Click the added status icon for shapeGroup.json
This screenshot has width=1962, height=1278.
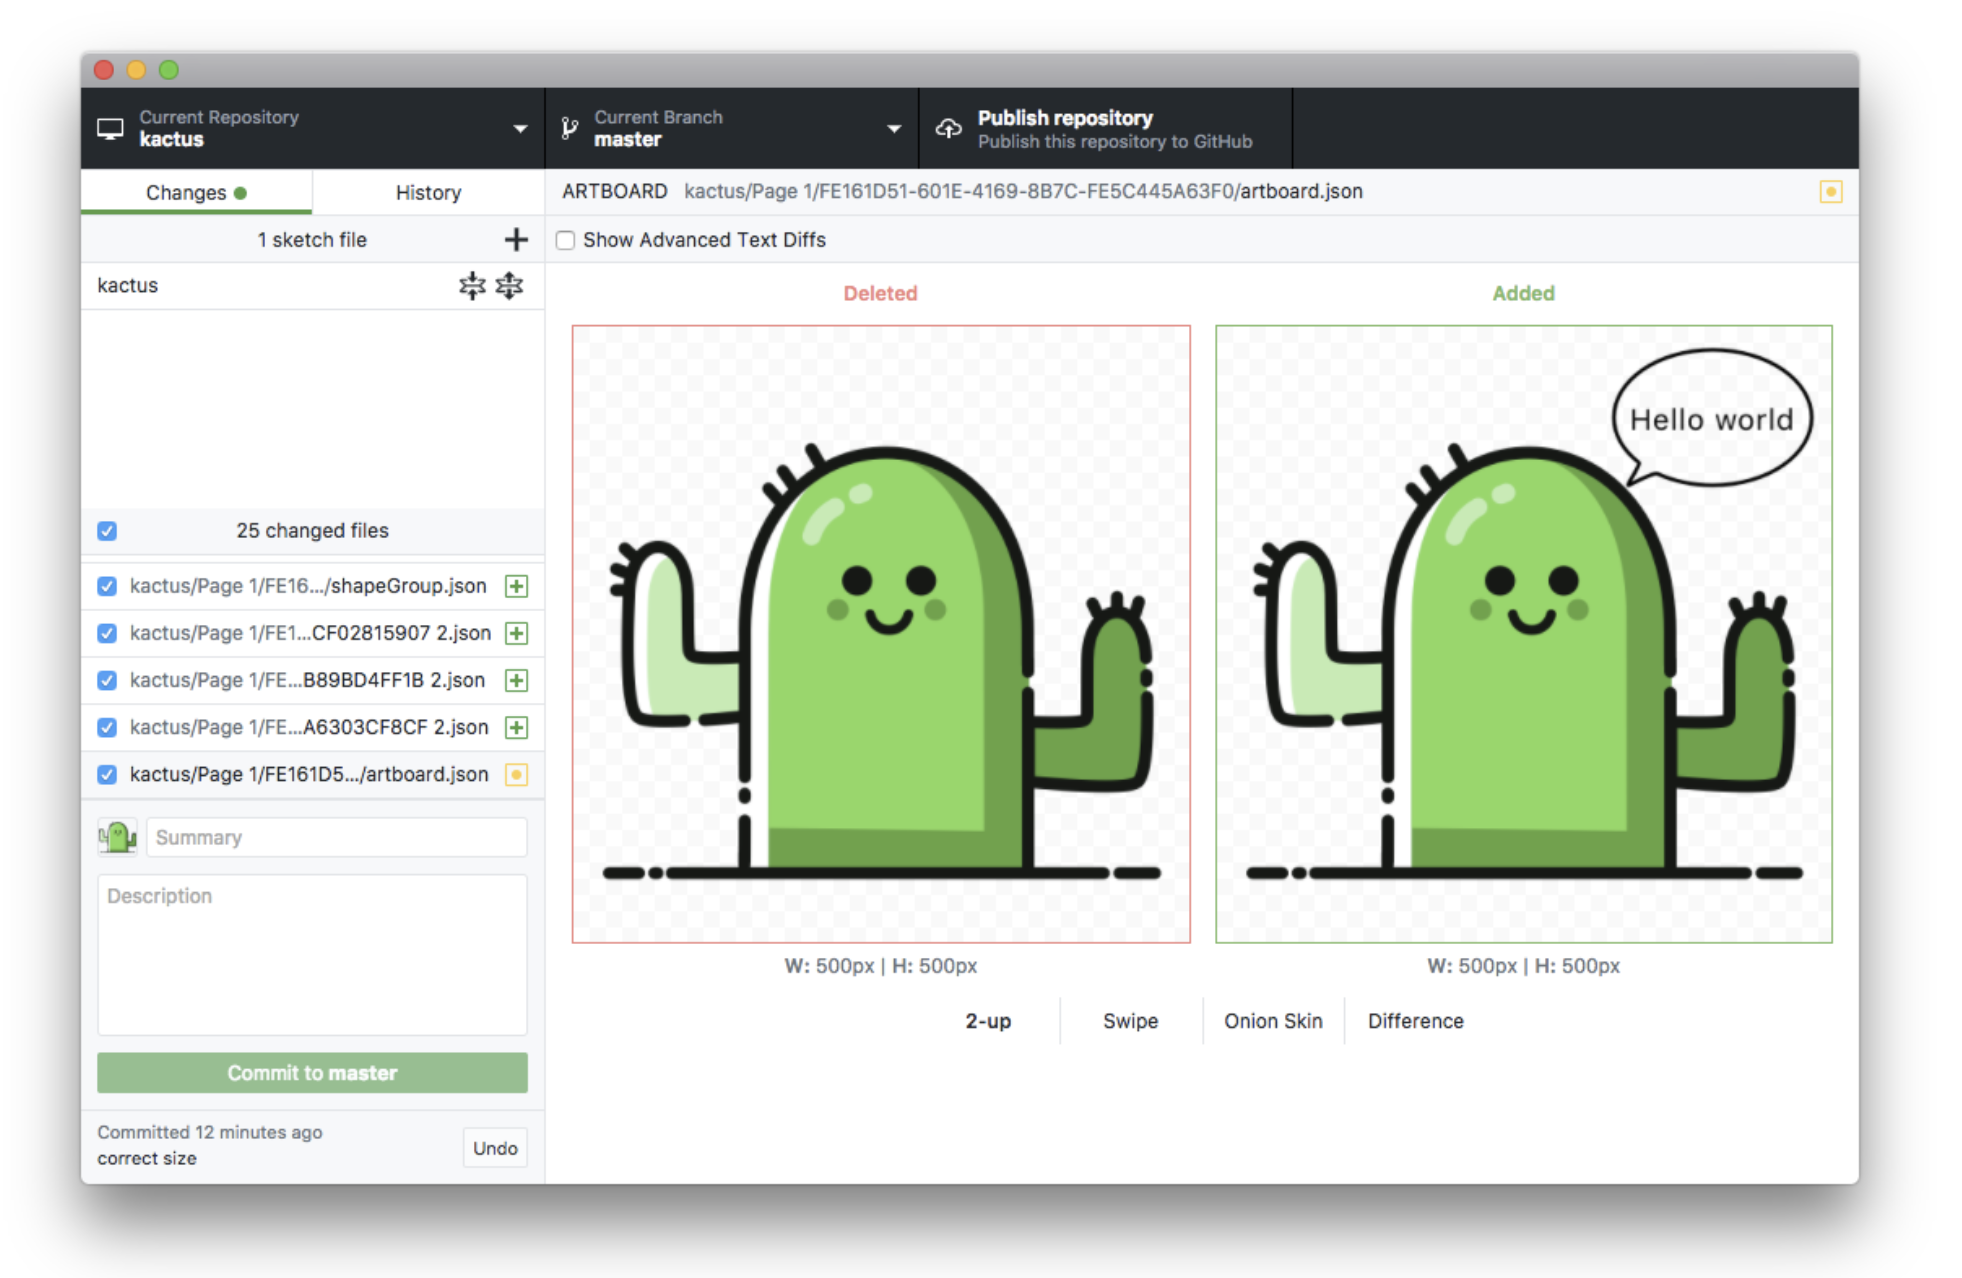516,586
